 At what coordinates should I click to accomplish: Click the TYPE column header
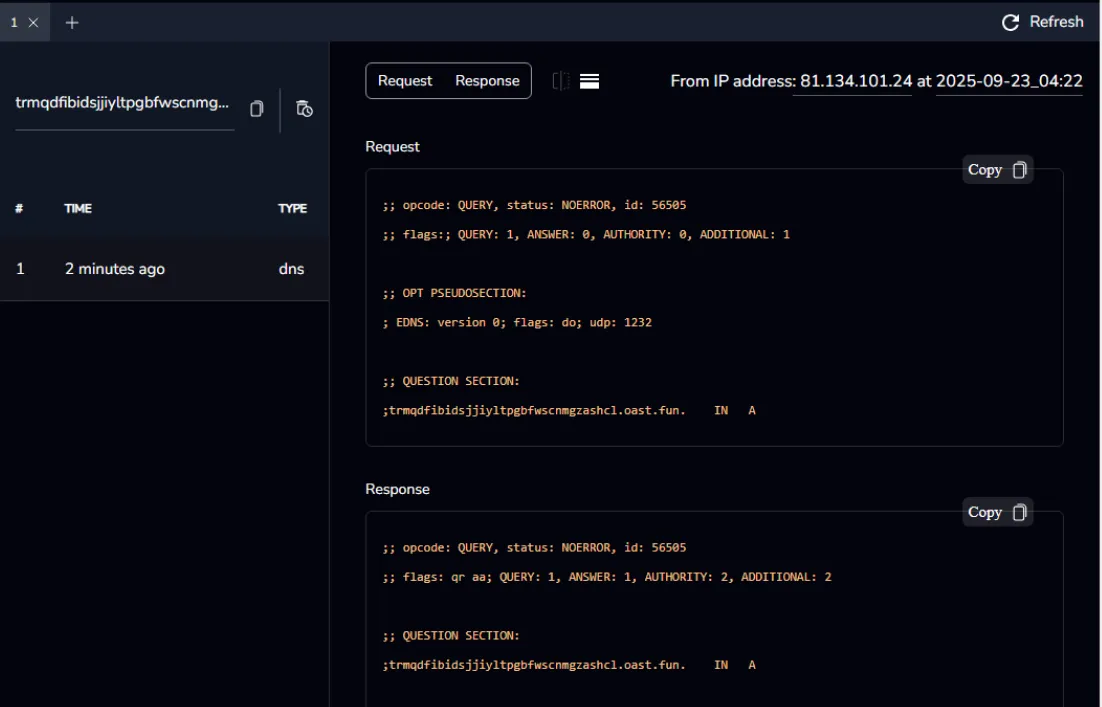(x=292, y=209)
